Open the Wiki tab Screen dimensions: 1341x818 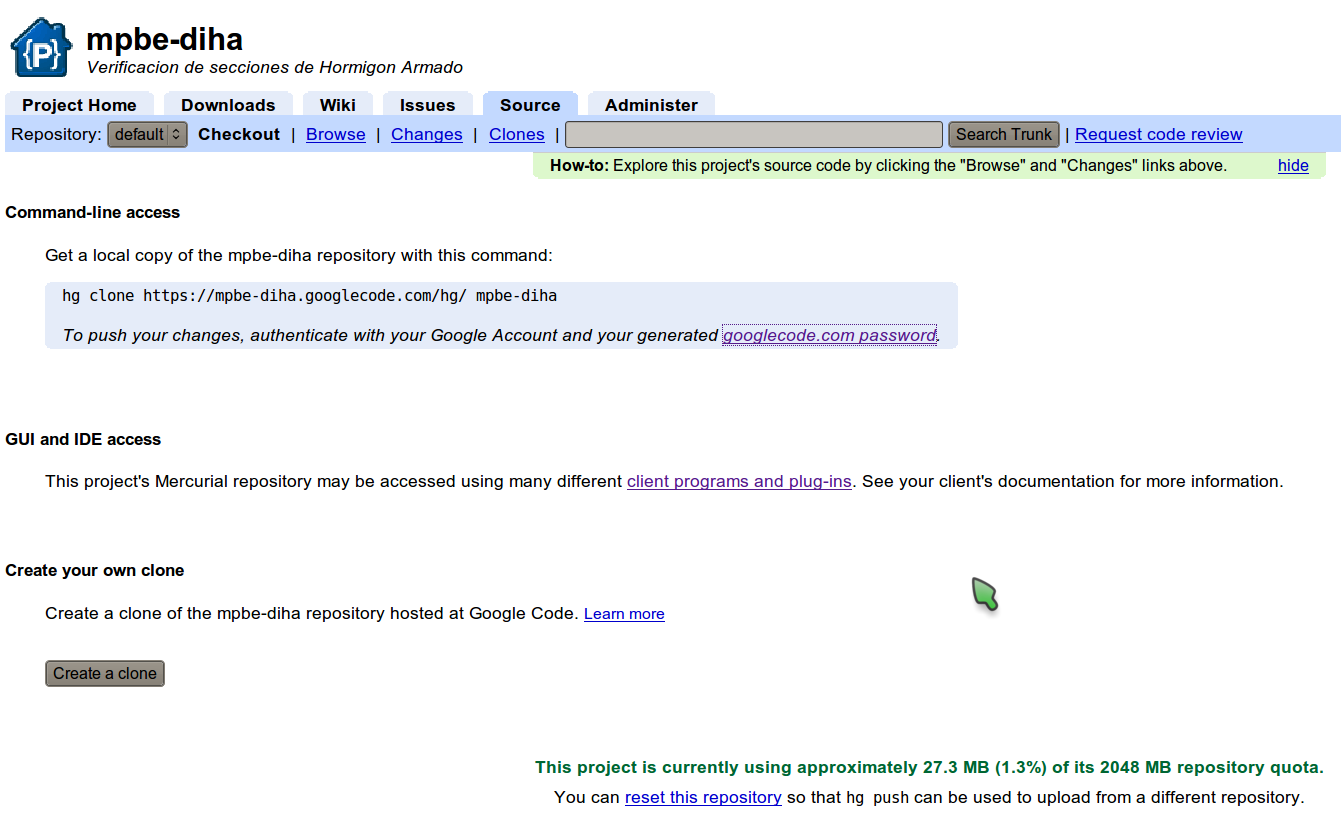tap(338, 104)
